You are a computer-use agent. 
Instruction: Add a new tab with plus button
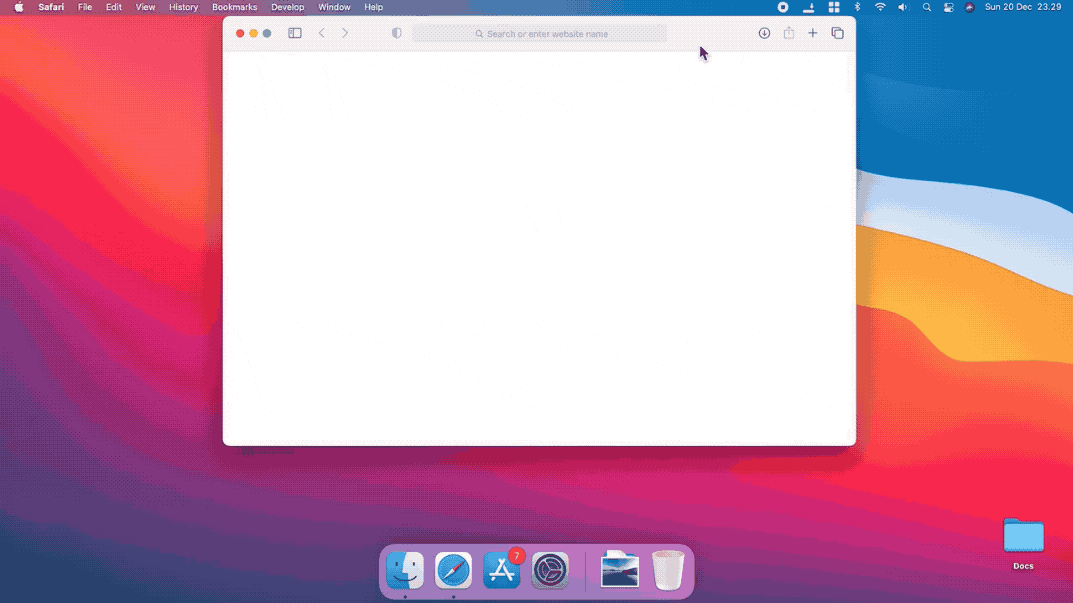coord(812,33)
